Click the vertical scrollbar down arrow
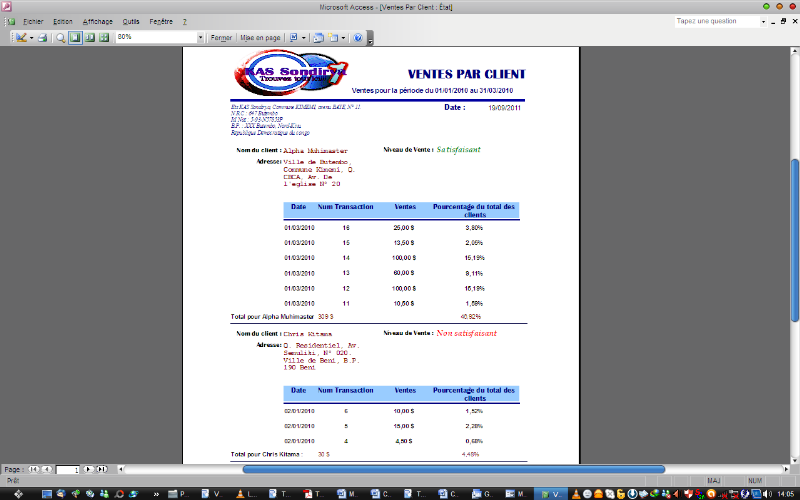This screenshot has width=800, height=500. (x=794, y=459)
